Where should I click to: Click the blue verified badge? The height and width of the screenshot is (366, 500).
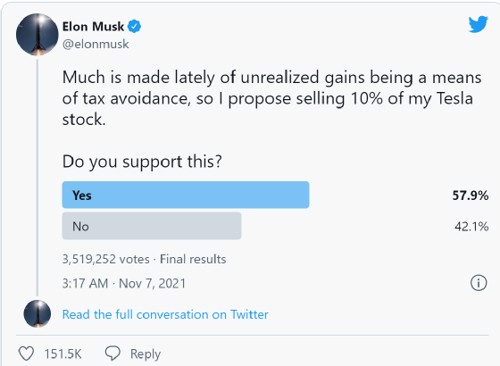(x=134, y=26)
